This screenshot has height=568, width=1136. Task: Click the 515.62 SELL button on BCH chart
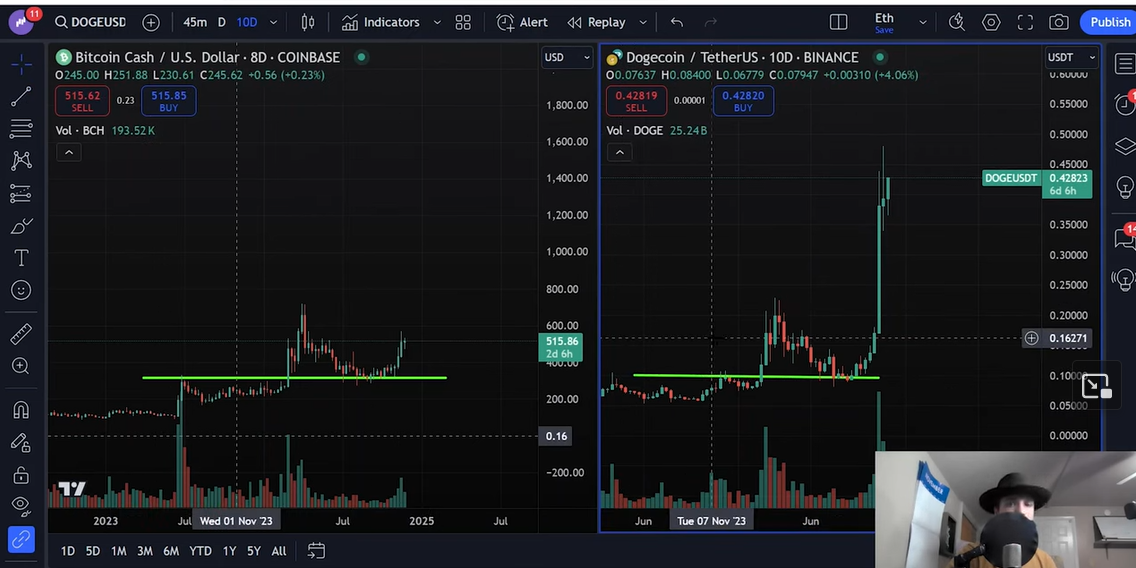coord(82,101)
